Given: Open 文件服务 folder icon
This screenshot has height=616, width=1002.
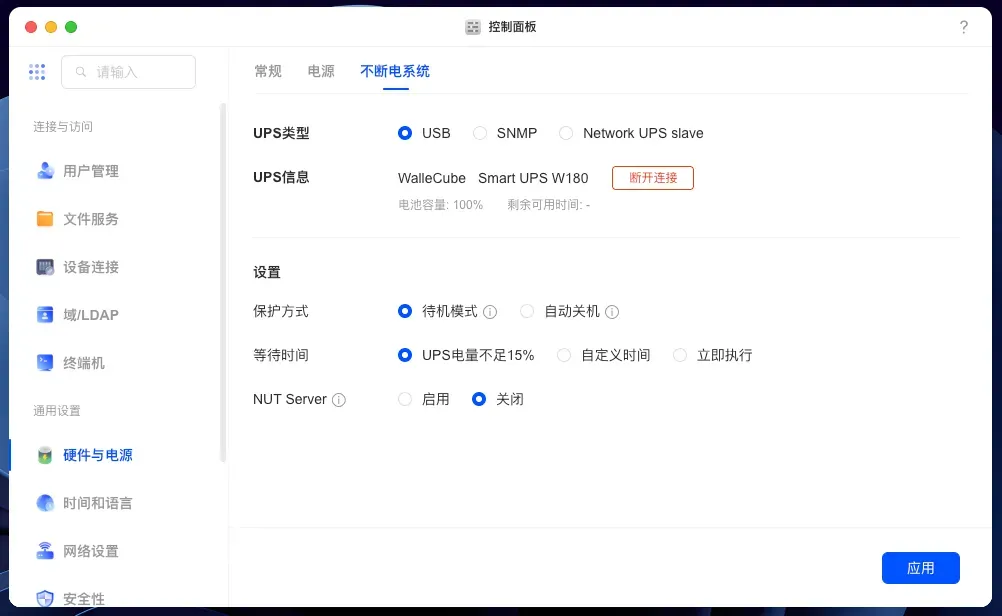Looking at the screenshot, I should click(x=45, y=219).
